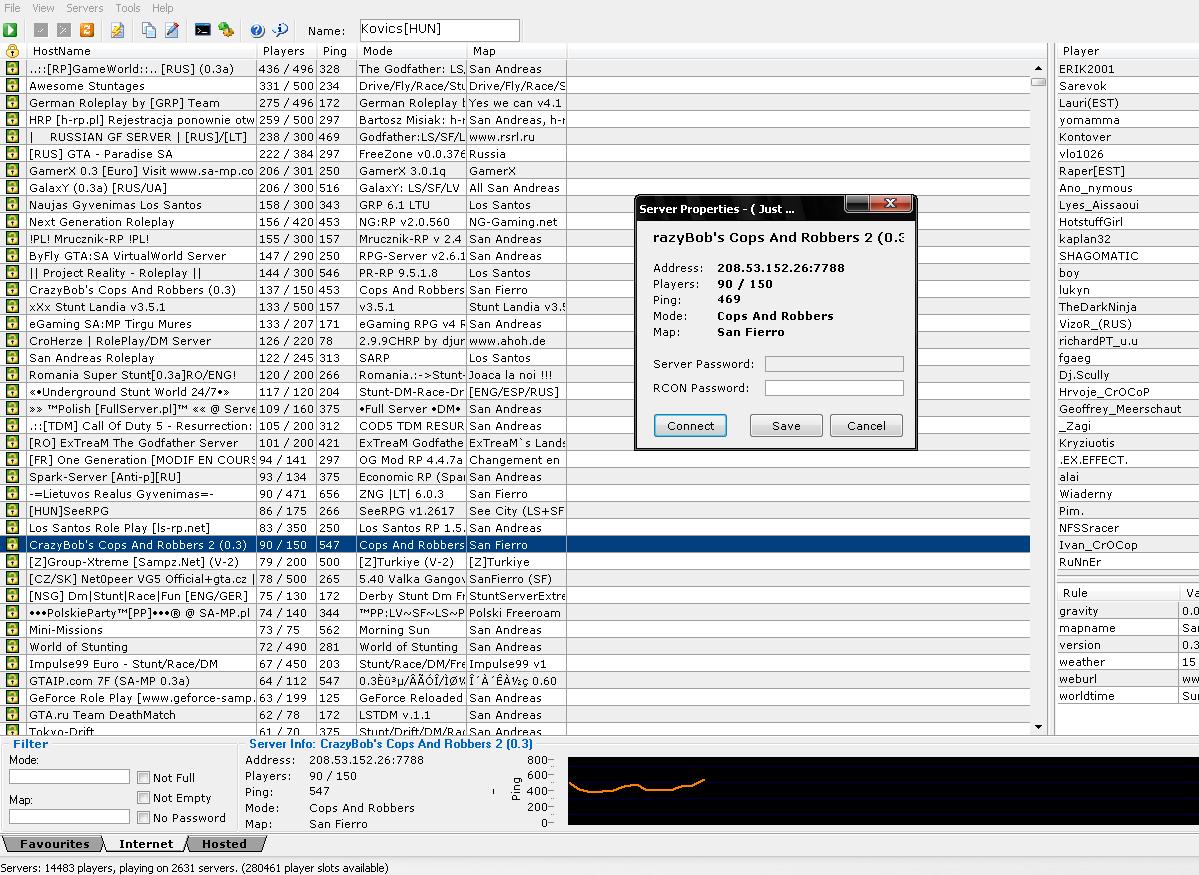The width and height of the screenshot is (1199, 875).
Task: Click the lock icon beside ByFly GTA:SA VirtualWorld Server
Action: [12, 255]
